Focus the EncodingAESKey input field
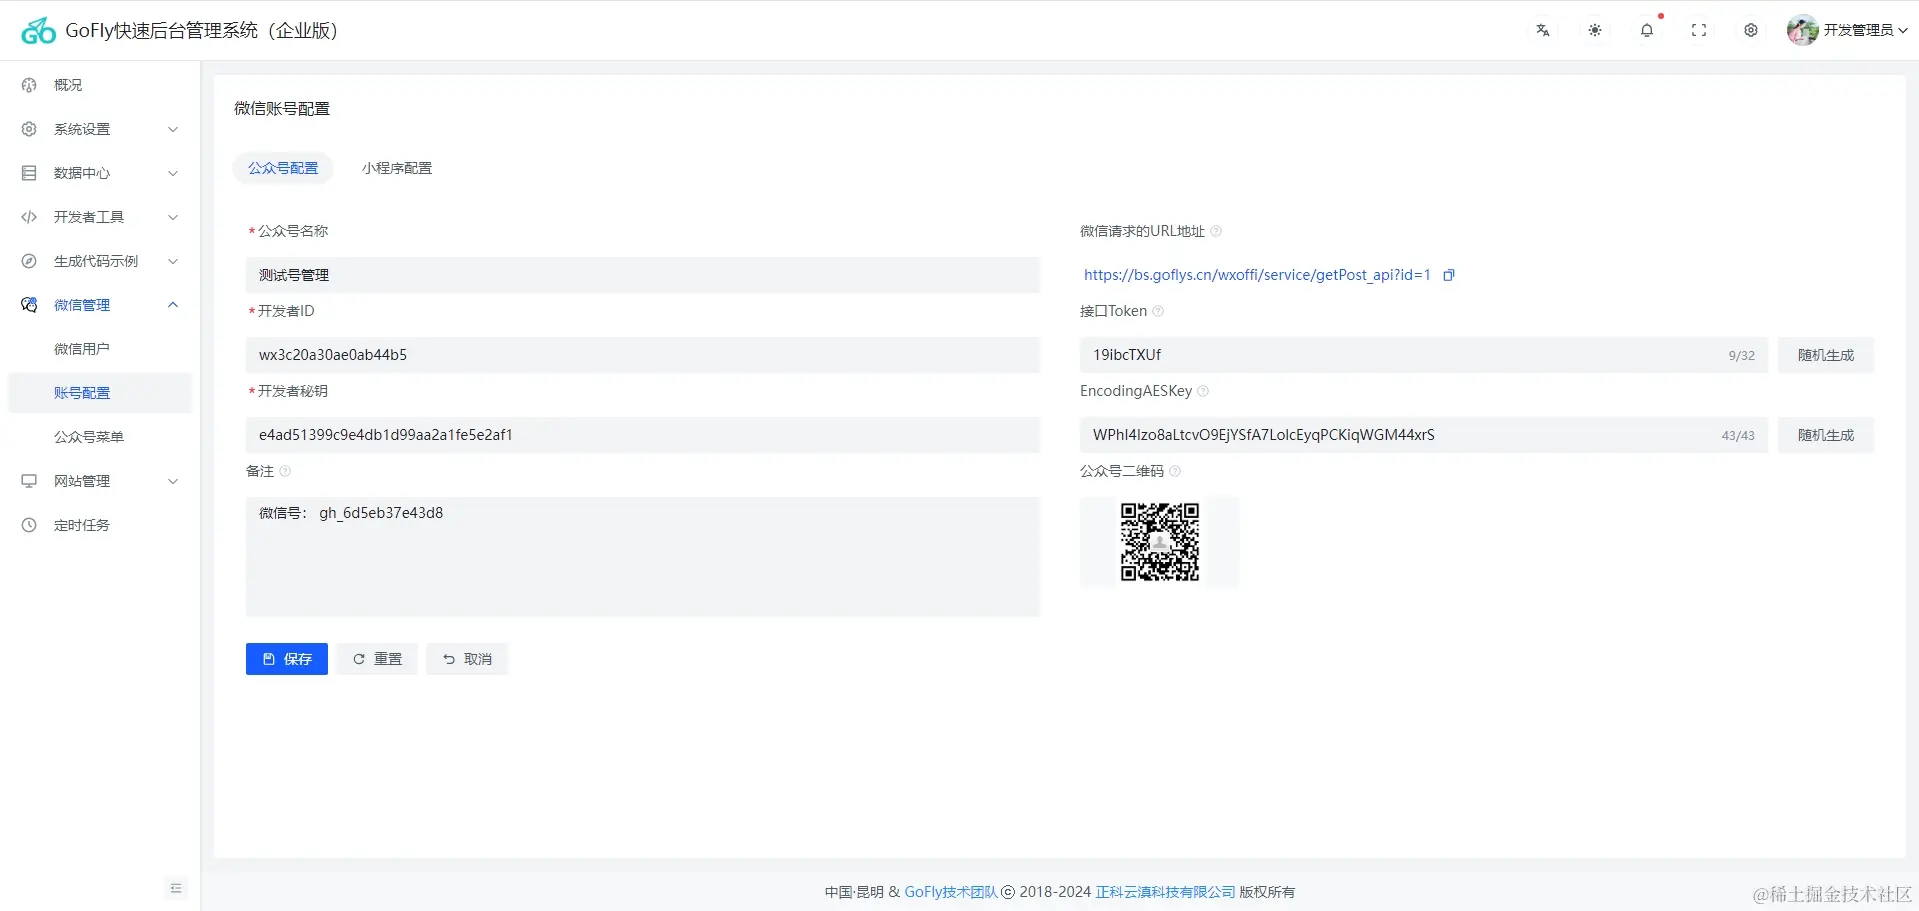 click(x=1424, y=435)
